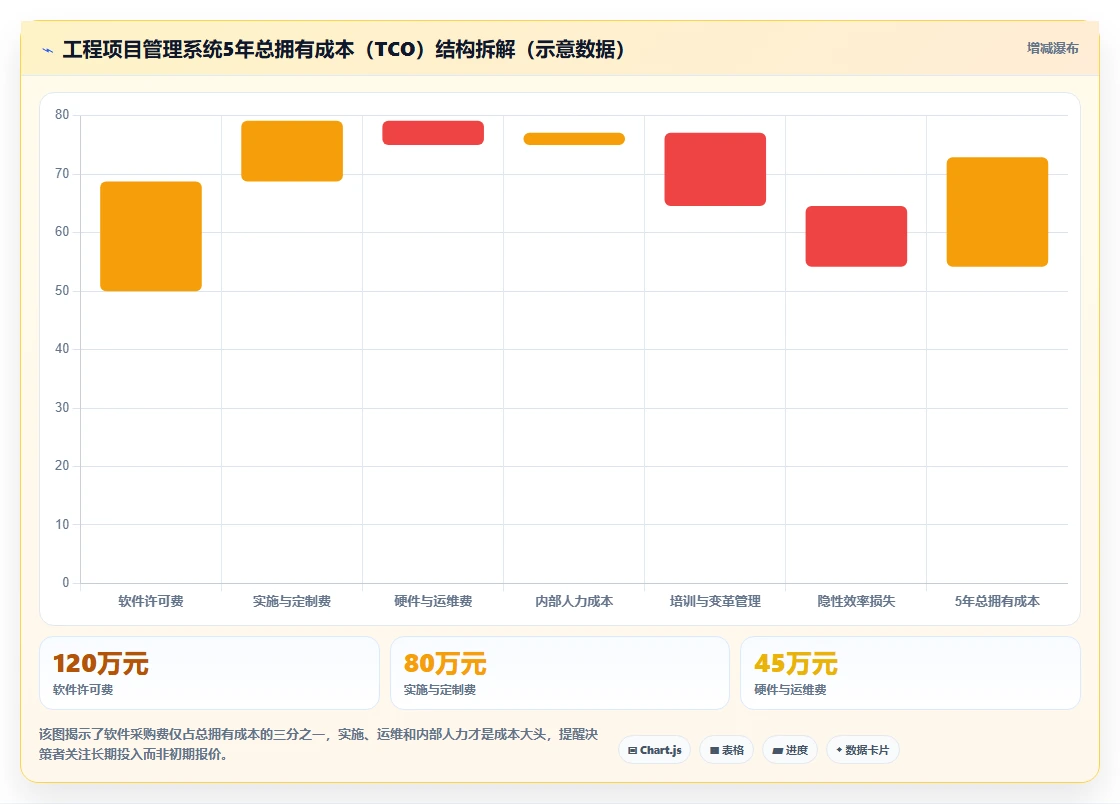Click the x-axis label 隐性效率损失
Viewport: 1120px width, 804px height.
pyautogui.click(x=856, y=601)
